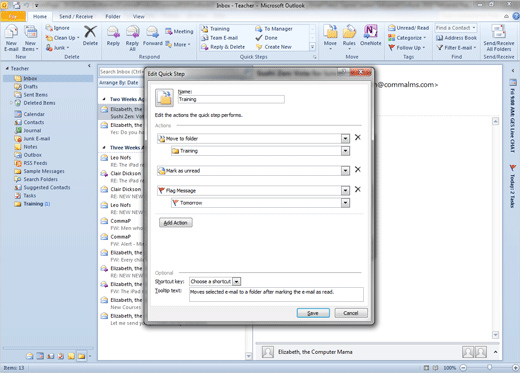This screenshot has width=520, height=373.
Task: Adjust the zoom slider in status bar
Action: click(489, 367)
